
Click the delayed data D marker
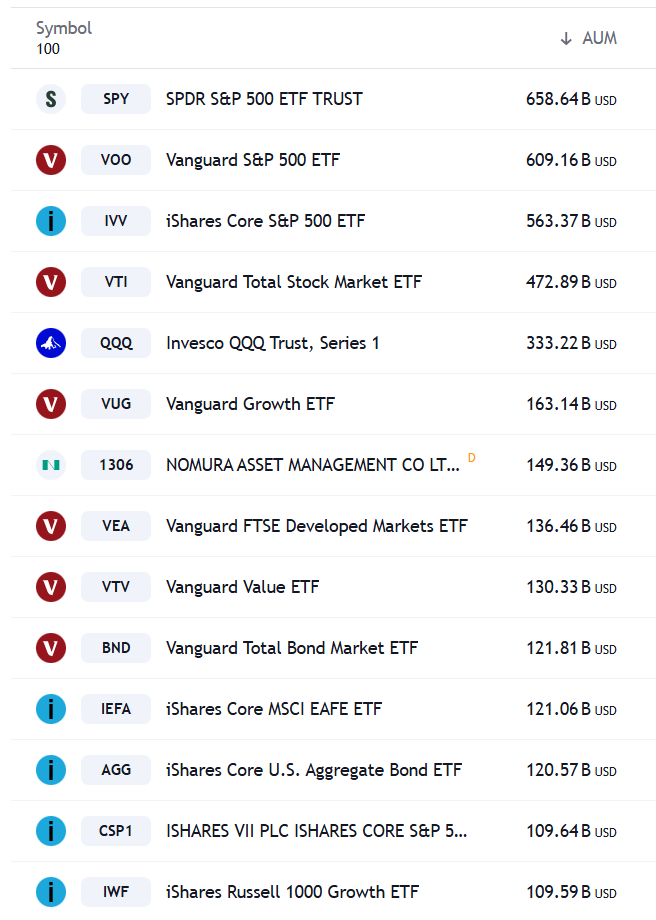[471, 458]
